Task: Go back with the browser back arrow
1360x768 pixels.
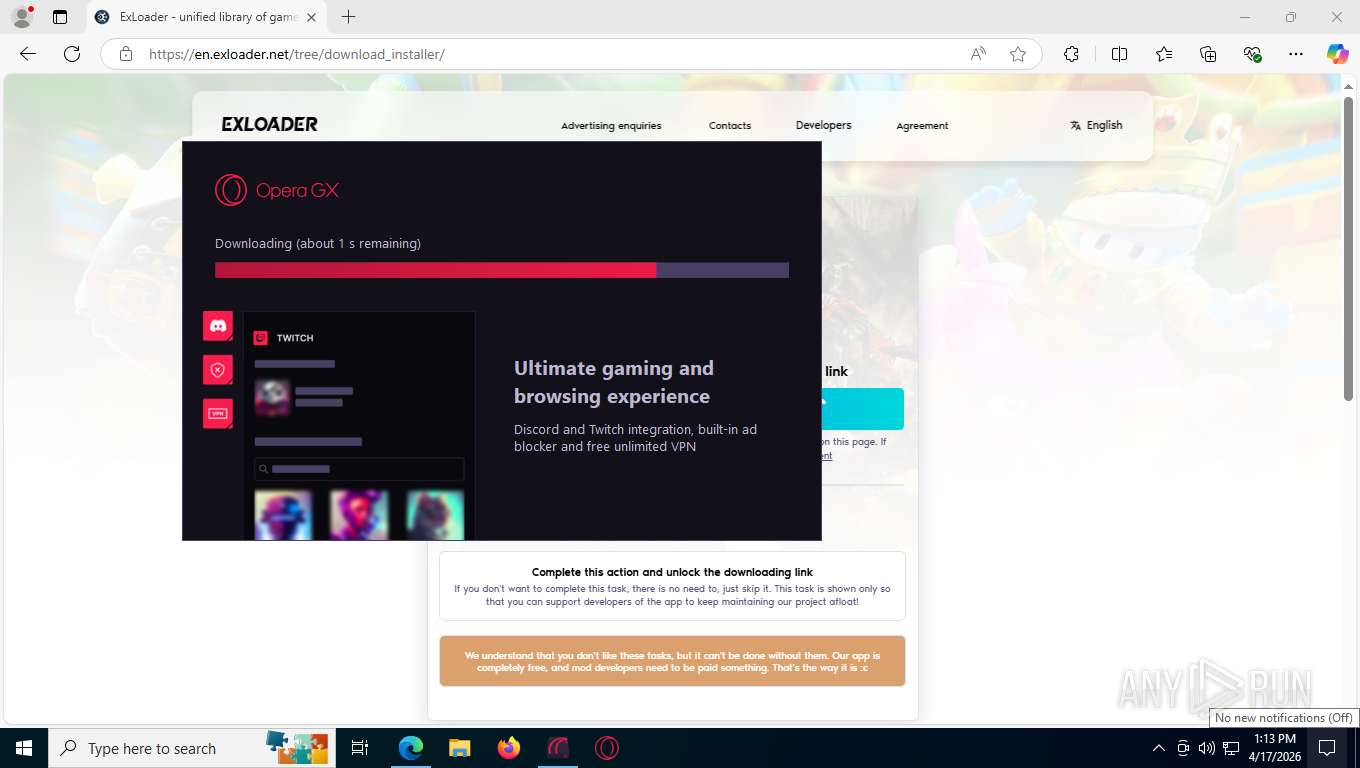Action: coord(28,54)
